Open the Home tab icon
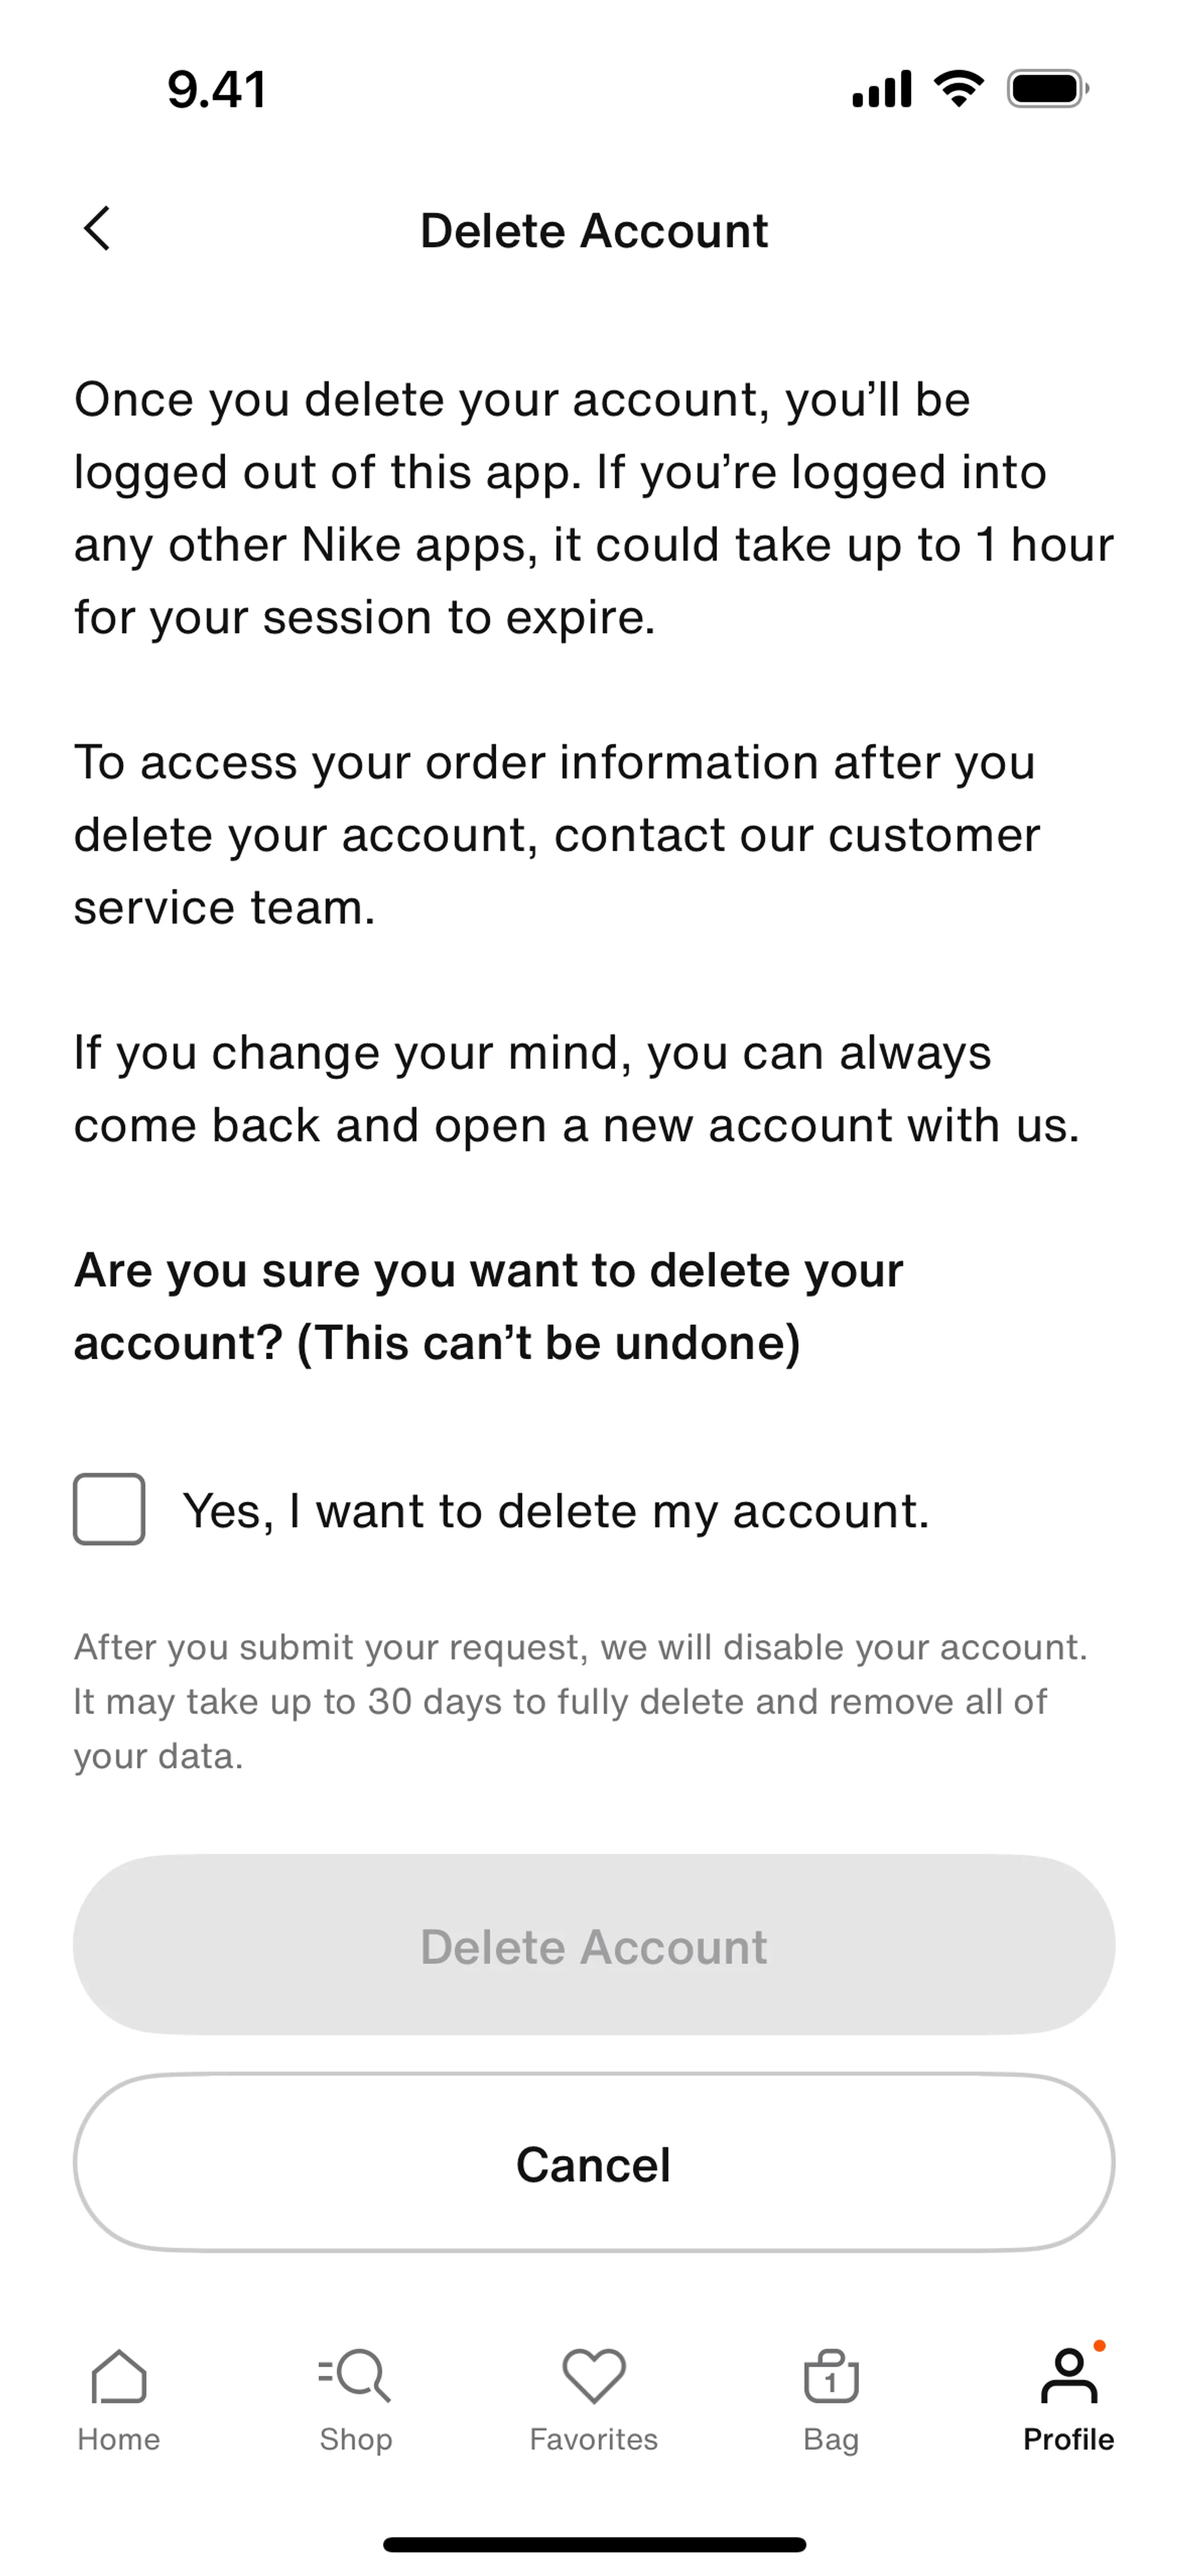Image resolution: width=1188 pixels, height=2576 pixels. pos(119,2376)
